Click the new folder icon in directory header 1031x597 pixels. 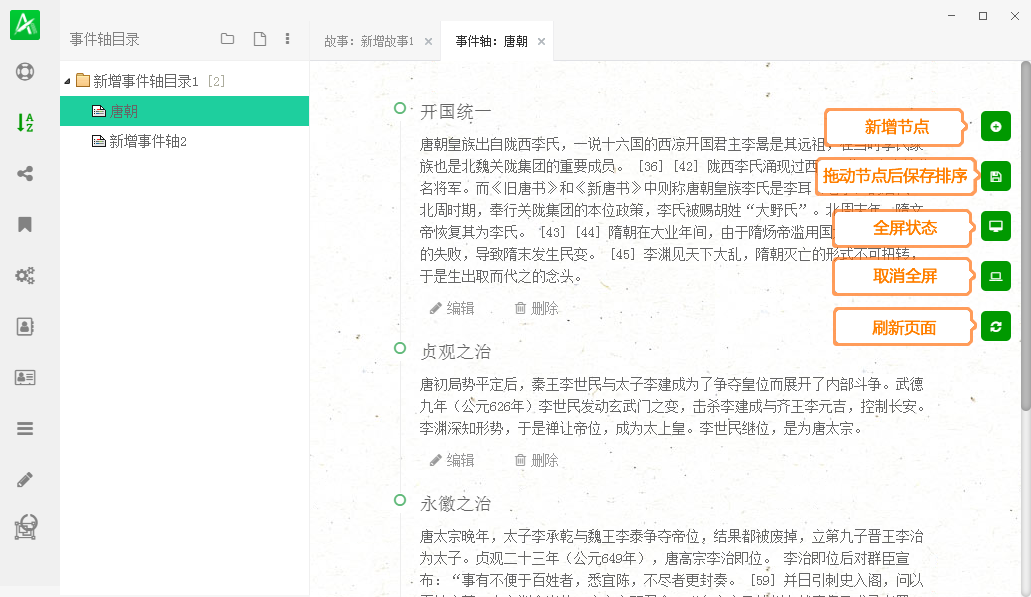228,39
